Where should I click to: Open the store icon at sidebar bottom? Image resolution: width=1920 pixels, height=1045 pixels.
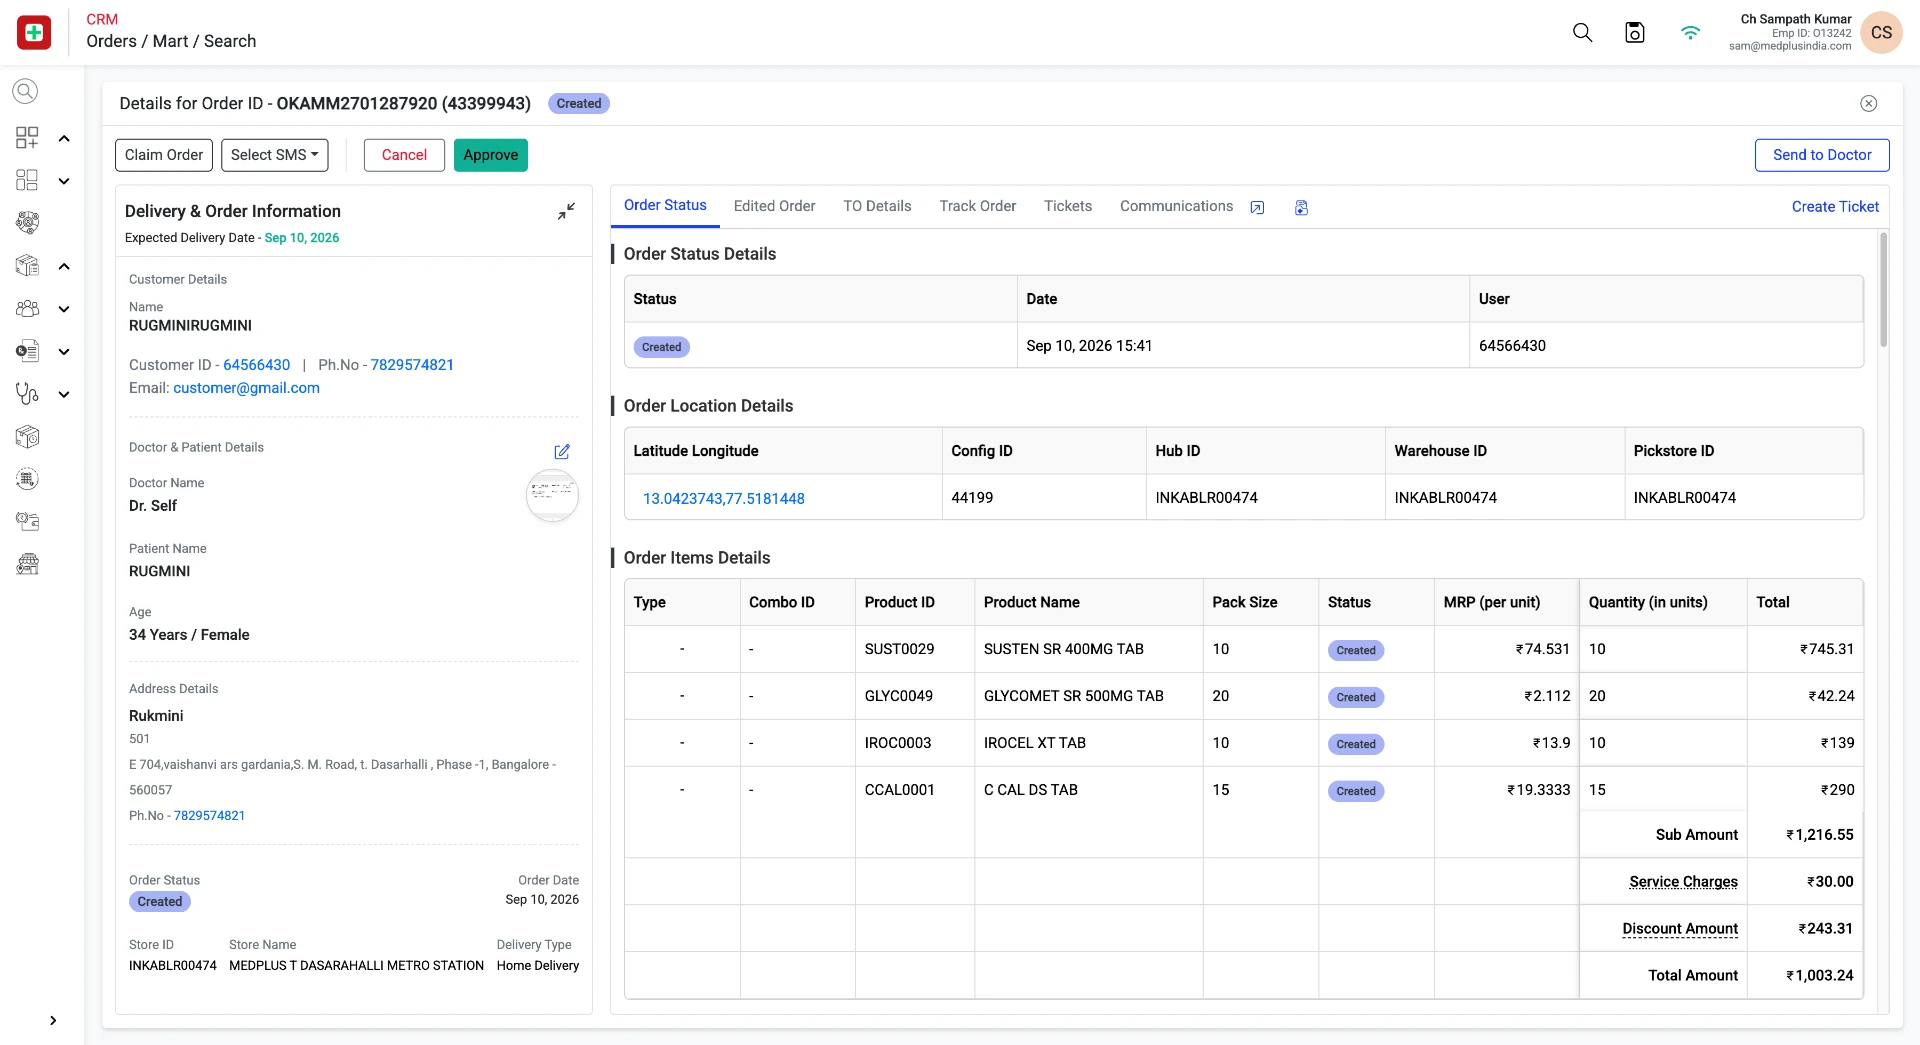click(27, 564)
